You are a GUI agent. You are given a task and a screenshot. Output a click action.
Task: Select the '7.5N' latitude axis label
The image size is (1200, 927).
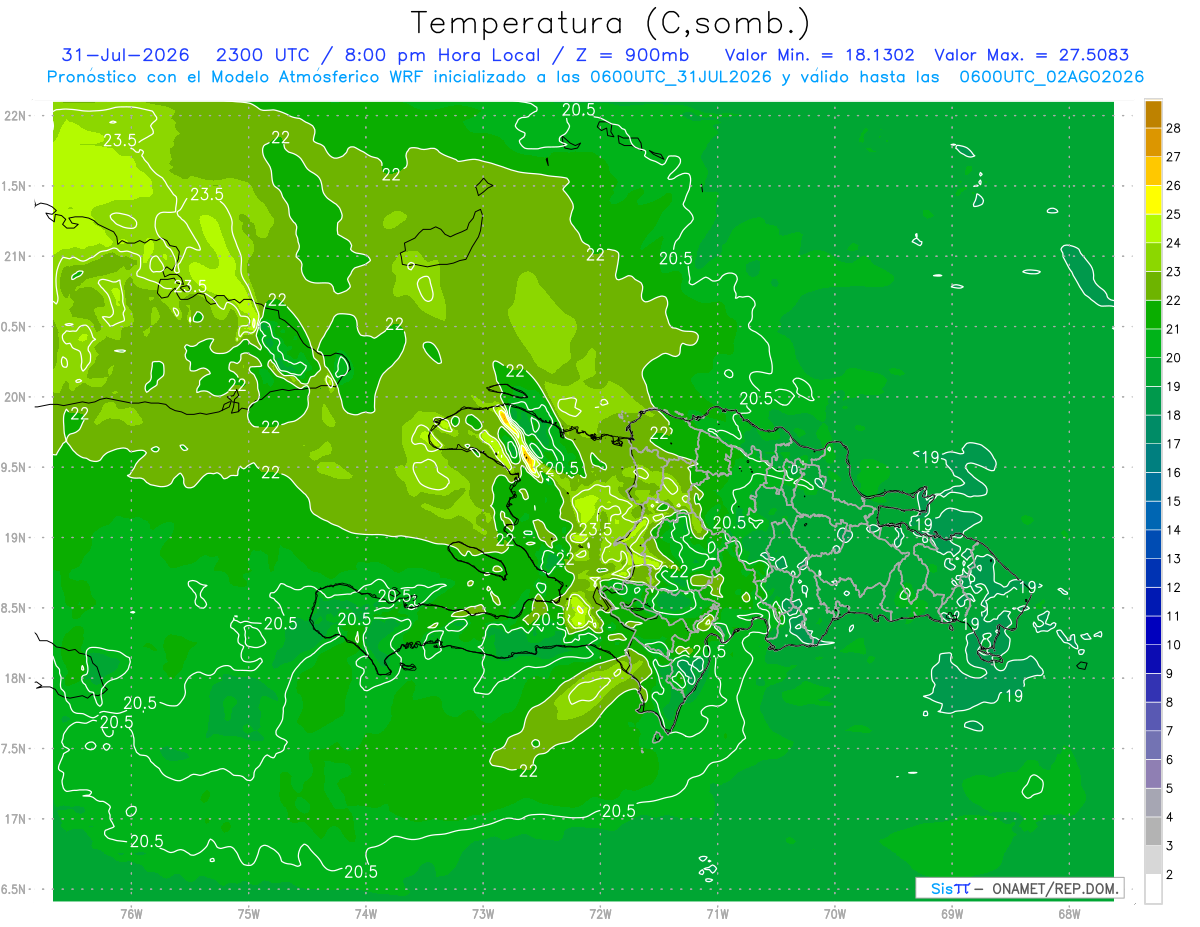coord(14,749)
